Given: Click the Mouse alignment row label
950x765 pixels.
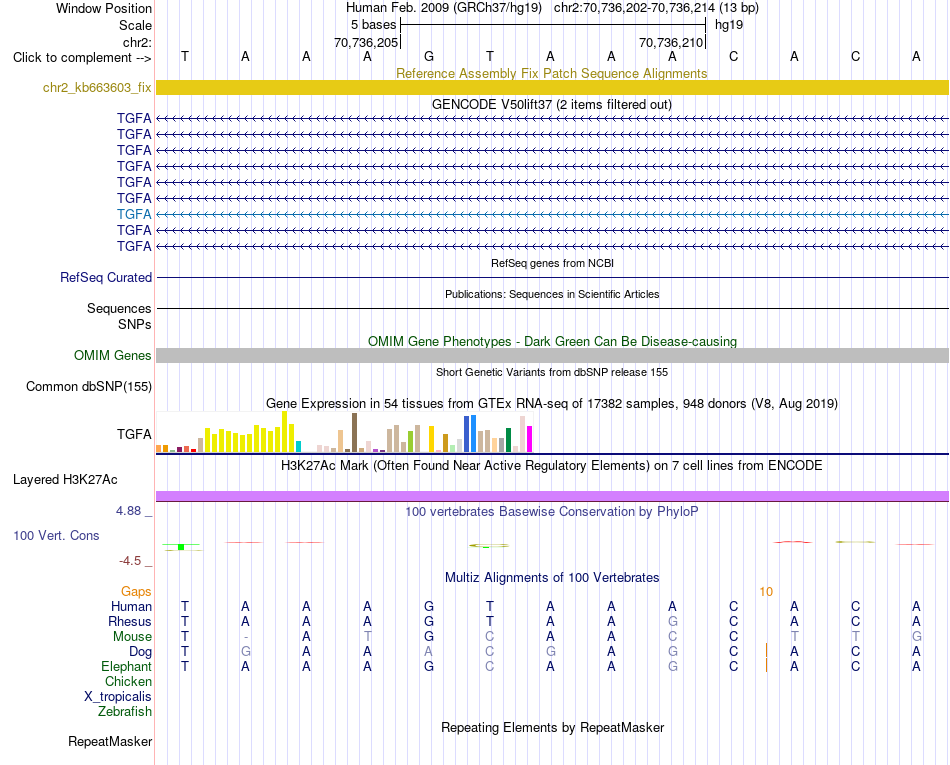Looking at the screenshot, I should [x=132, y=637].
